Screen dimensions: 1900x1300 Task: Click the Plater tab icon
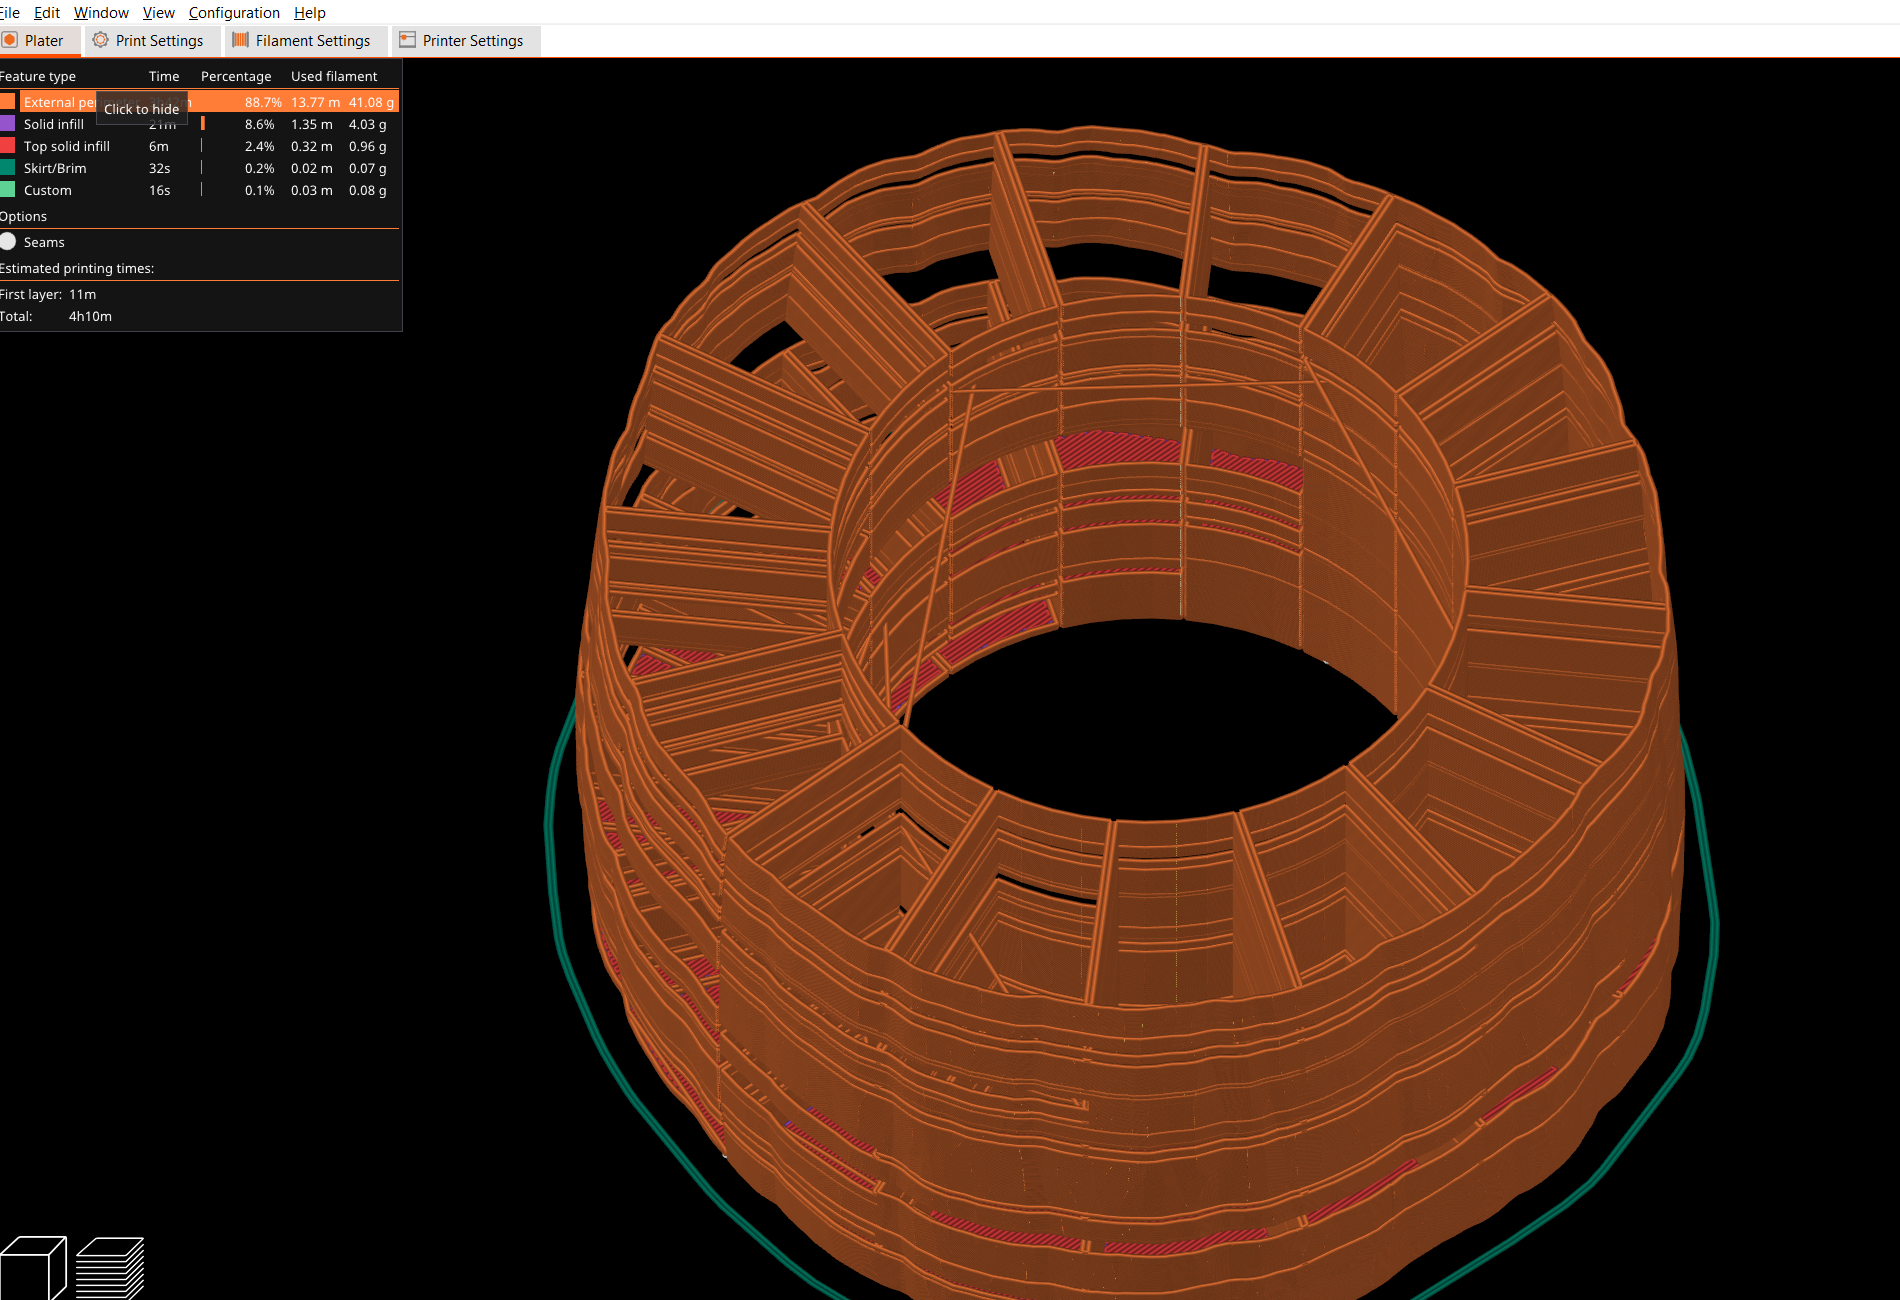pyautogui.click(x=10, y=40)
